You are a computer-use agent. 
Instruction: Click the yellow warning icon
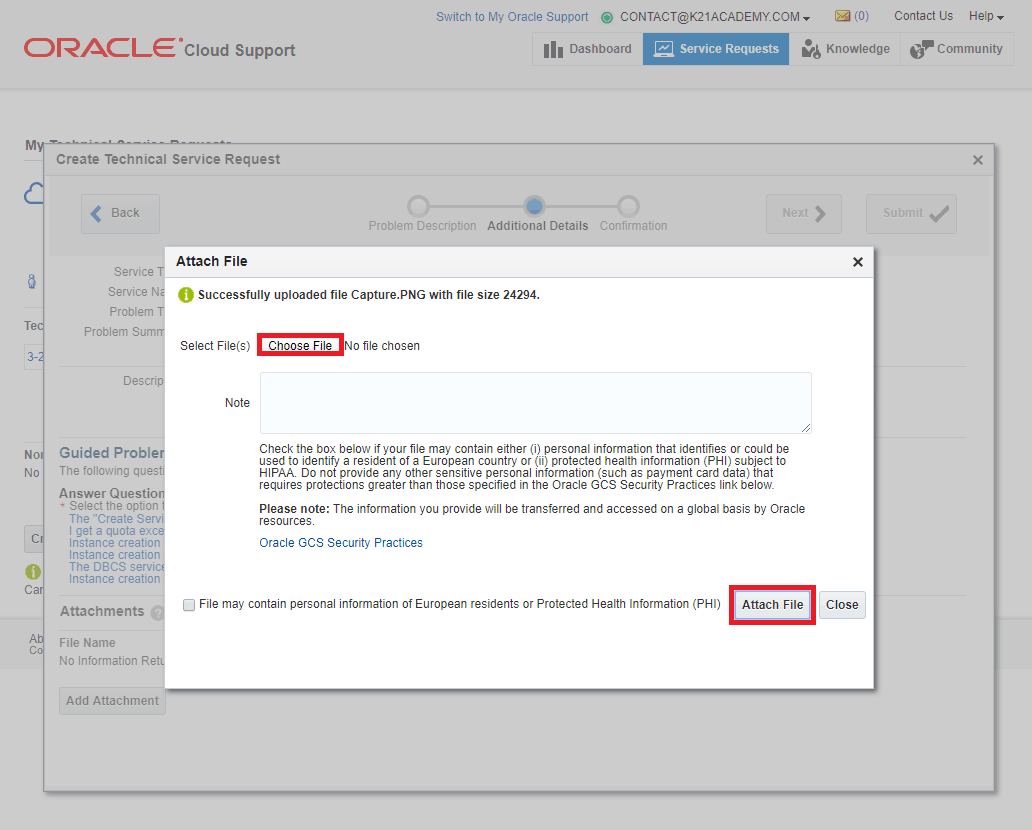click(x=33, y=572)
